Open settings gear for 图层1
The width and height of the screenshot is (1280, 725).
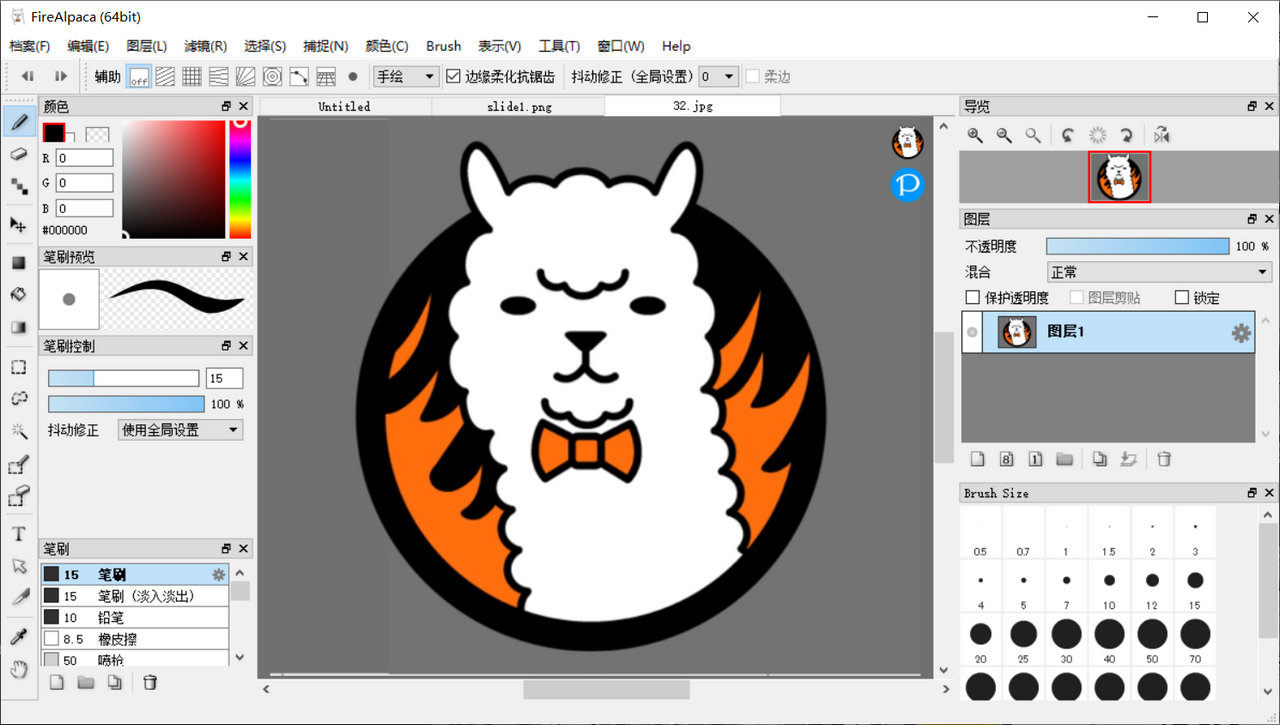pos(1241,333)
